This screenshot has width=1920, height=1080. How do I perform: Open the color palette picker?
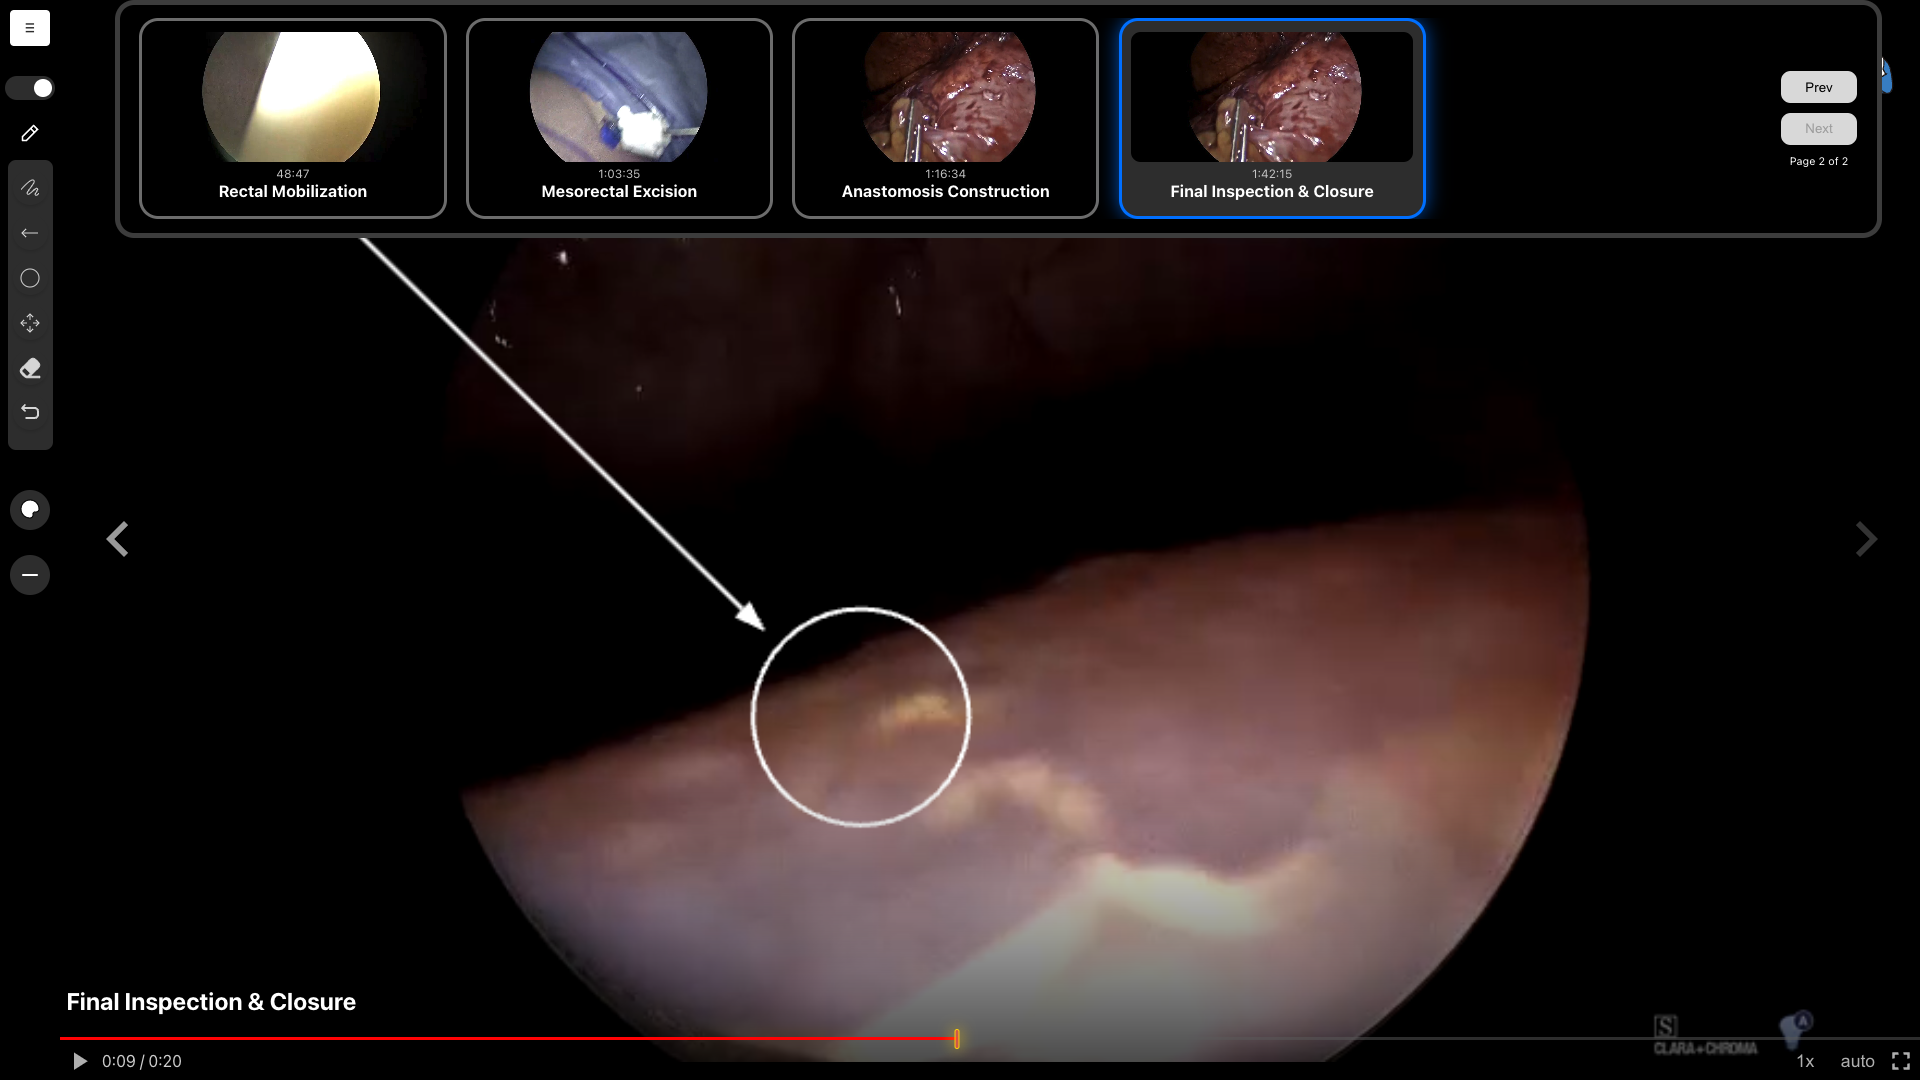[30, 510]
